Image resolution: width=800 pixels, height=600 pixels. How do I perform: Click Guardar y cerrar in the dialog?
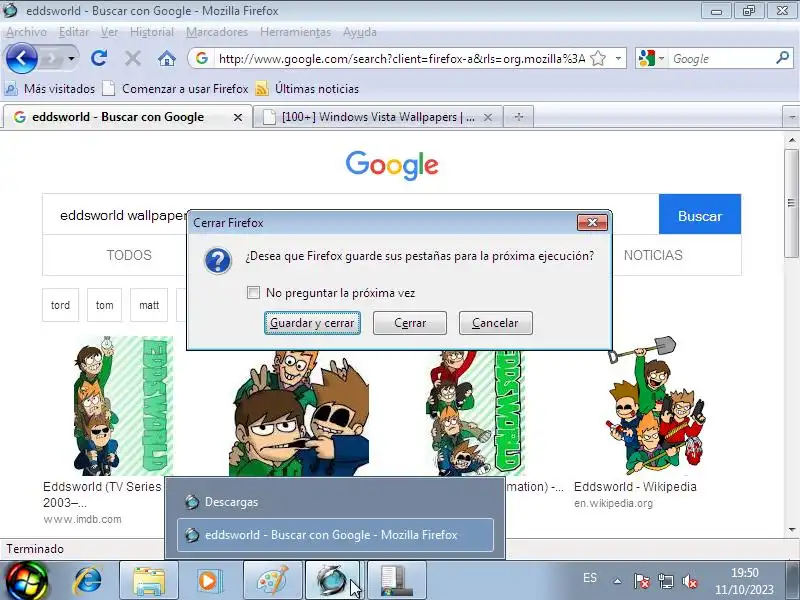312,323
